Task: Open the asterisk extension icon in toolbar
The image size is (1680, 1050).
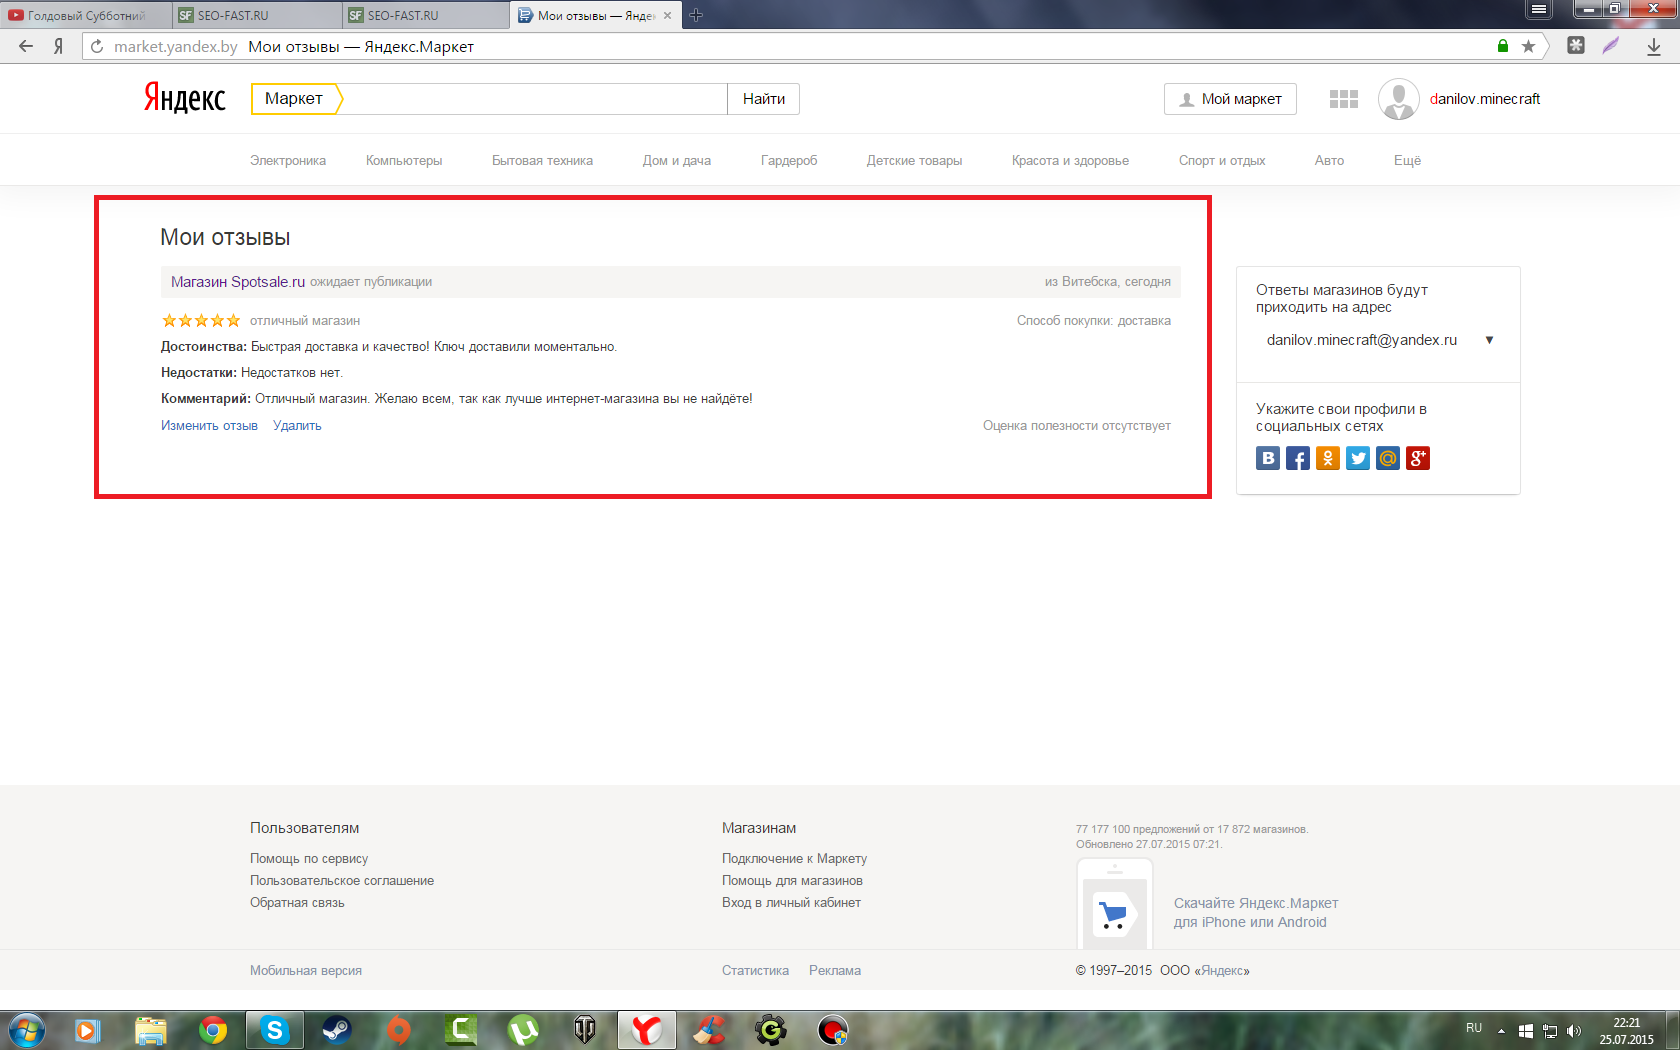Action: (x=1576, y=46)
